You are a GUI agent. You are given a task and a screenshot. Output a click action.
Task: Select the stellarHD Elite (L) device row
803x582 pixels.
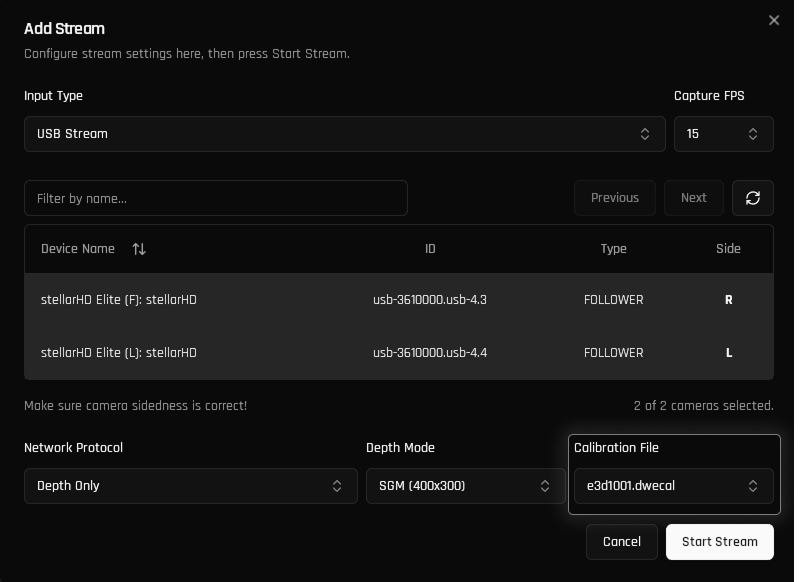398,353
